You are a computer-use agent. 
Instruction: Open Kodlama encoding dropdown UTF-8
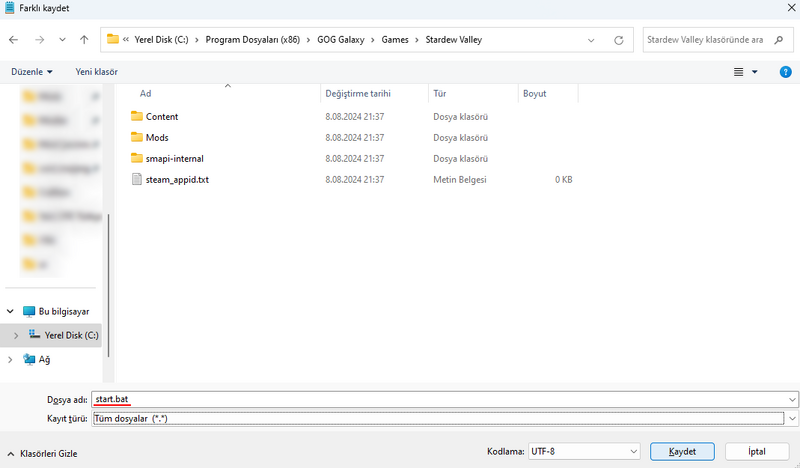click(x=584, y=451)
